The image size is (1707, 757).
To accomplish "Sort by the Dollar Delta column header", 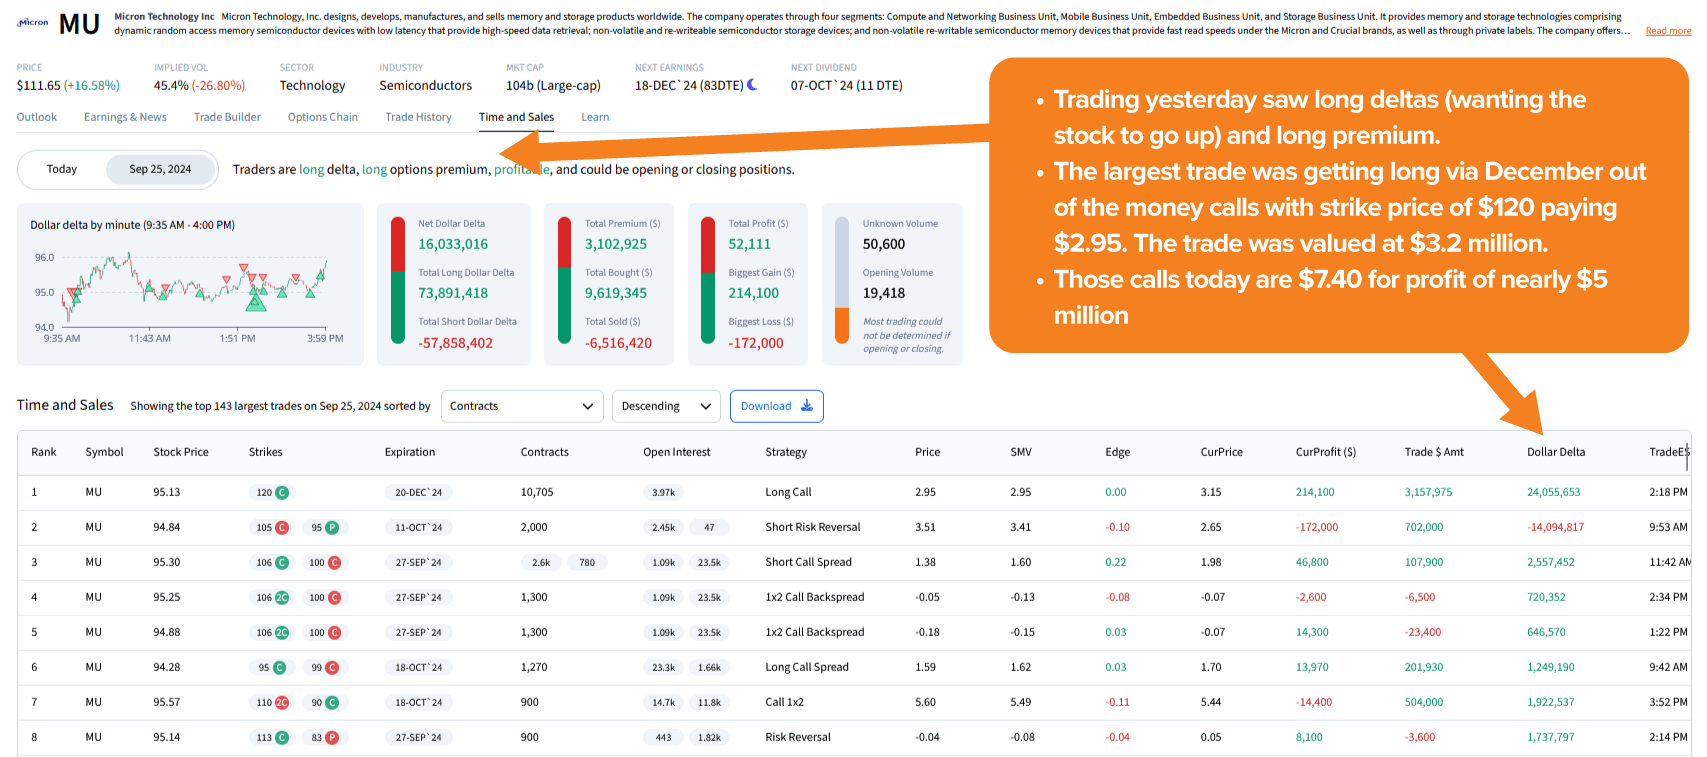I will click(1556, 452).
